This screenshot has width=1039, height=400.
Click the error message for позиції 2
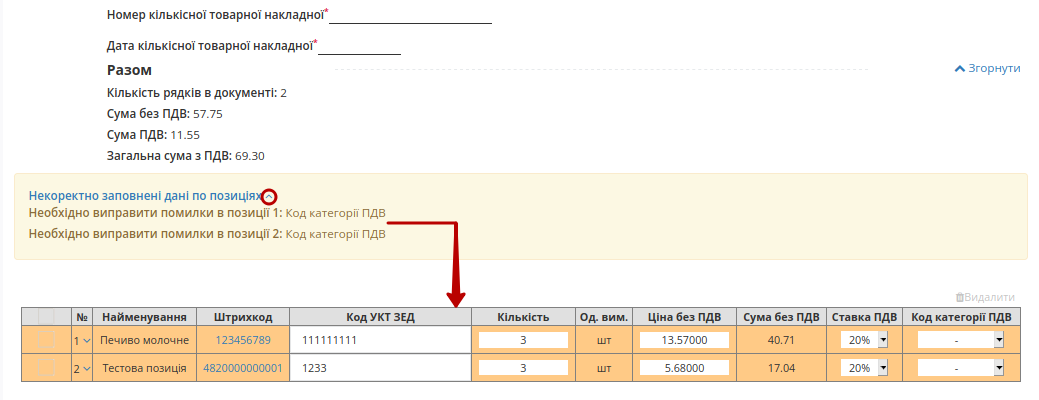pyautogui.click(x=207, y=234)
